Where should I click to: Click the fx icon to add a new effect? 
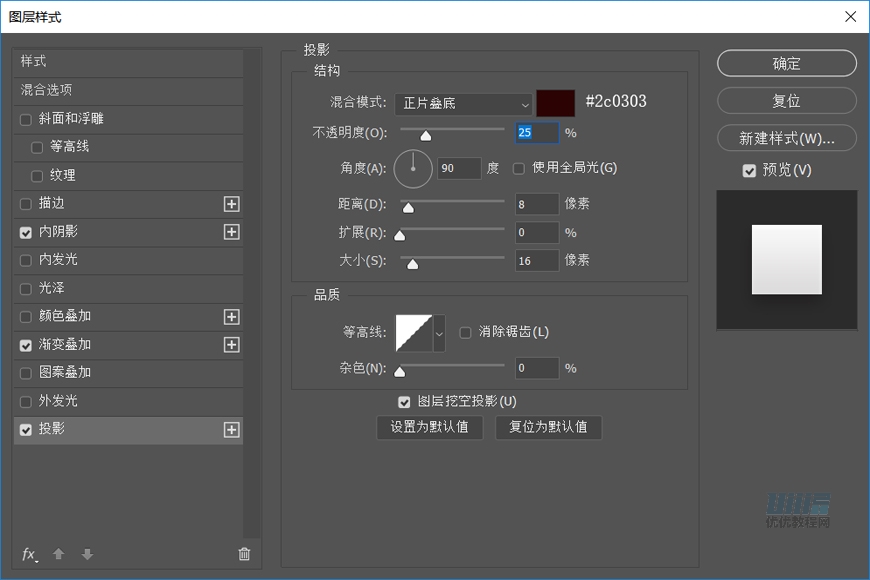(26, 553)
